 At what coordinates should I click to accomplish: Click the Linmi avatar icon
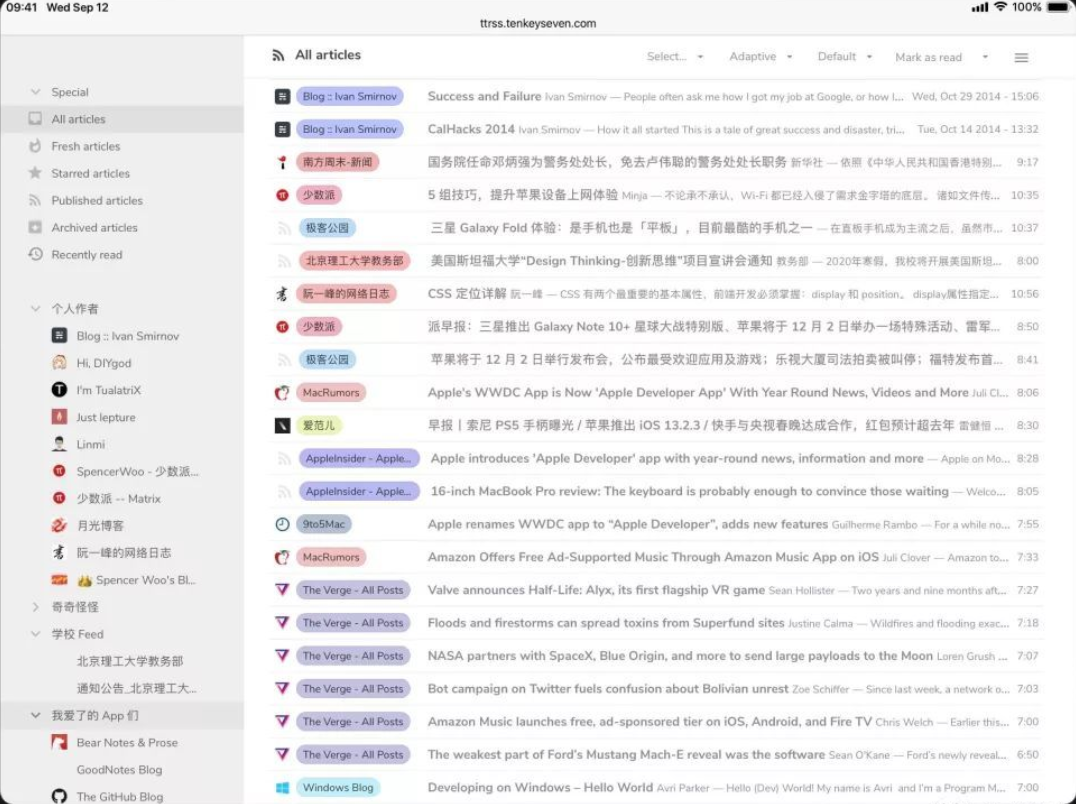[x=60, y=444]
